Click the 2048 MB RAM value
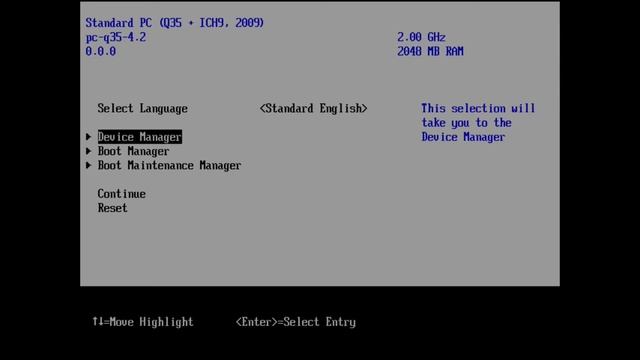This screenshot has height=360, width=640. [430, 51]
